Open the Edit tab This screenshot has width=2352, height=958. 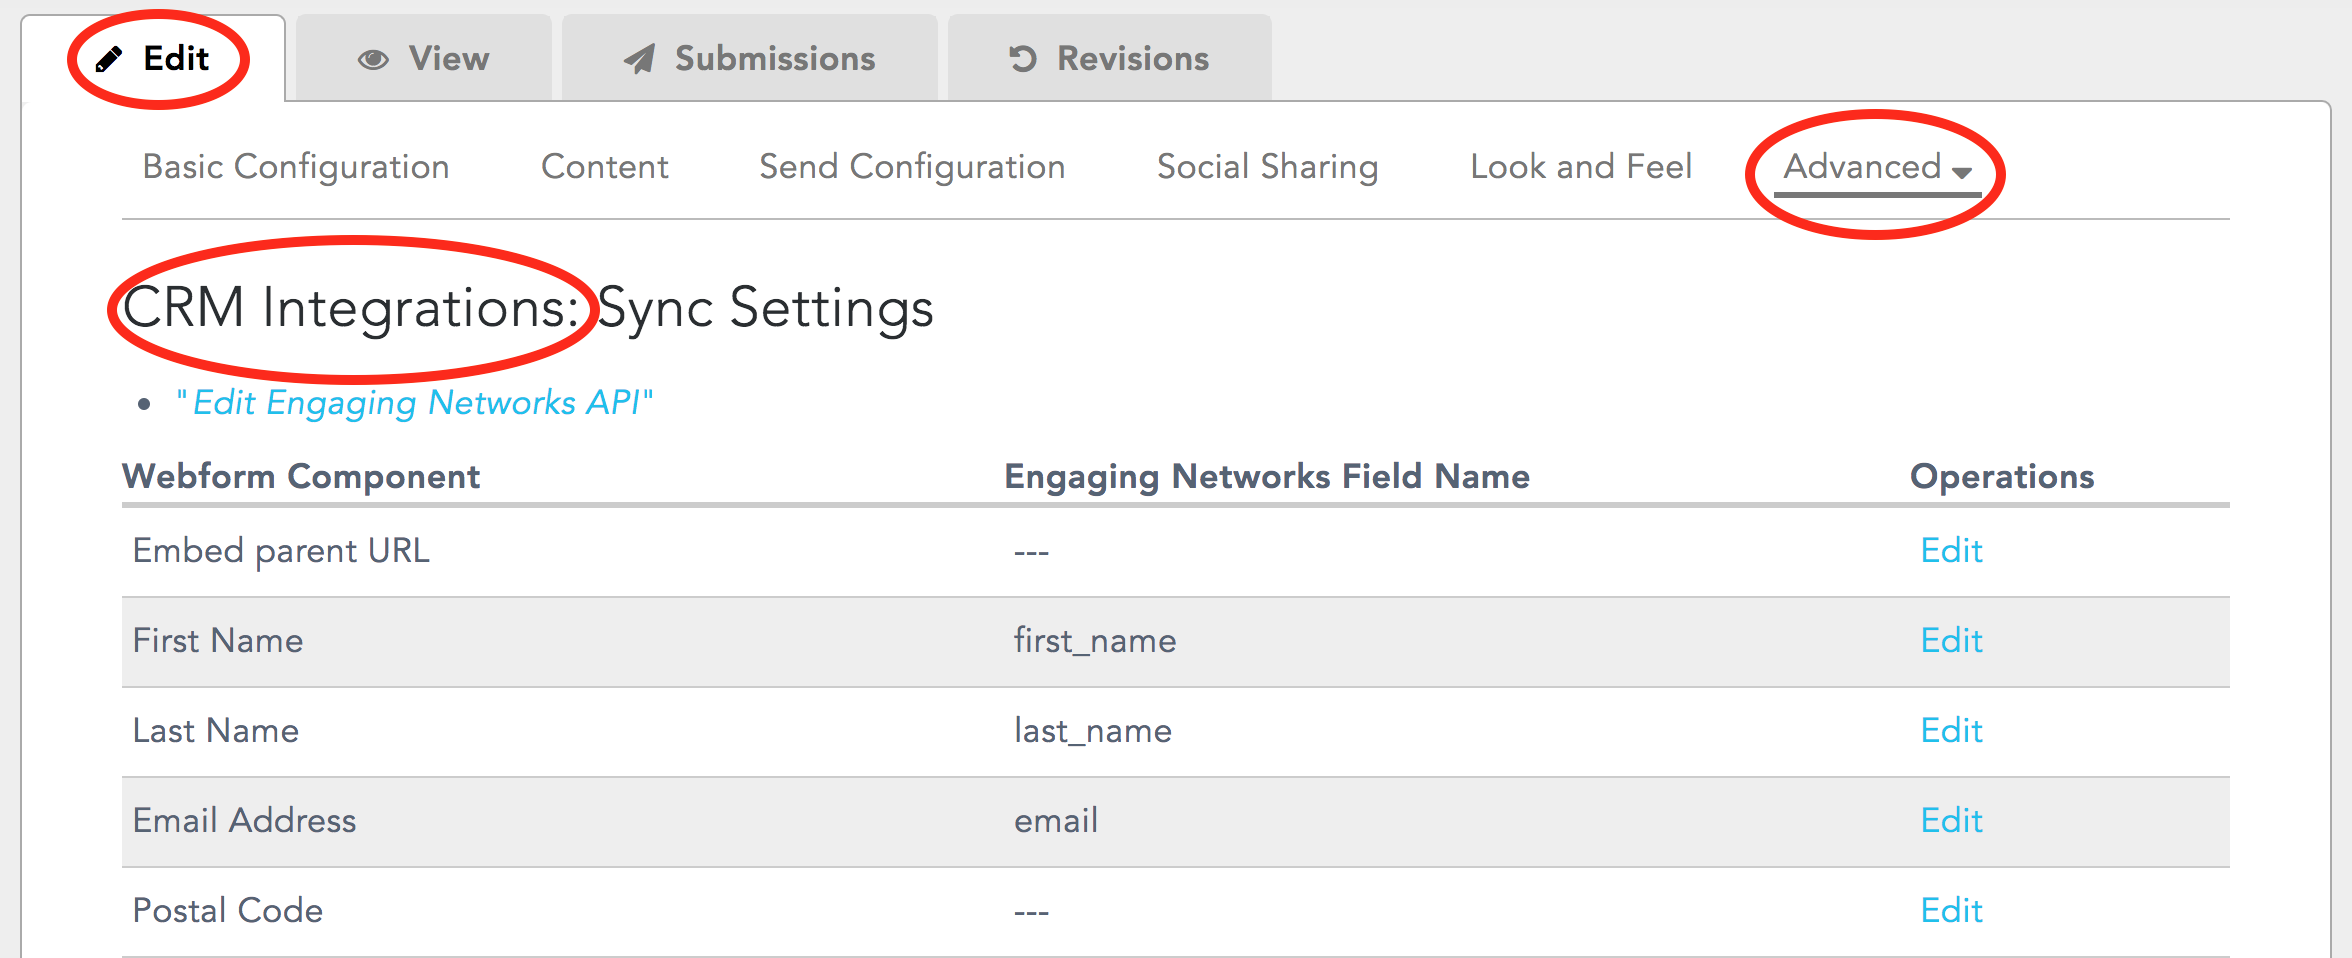coord(153,58)
